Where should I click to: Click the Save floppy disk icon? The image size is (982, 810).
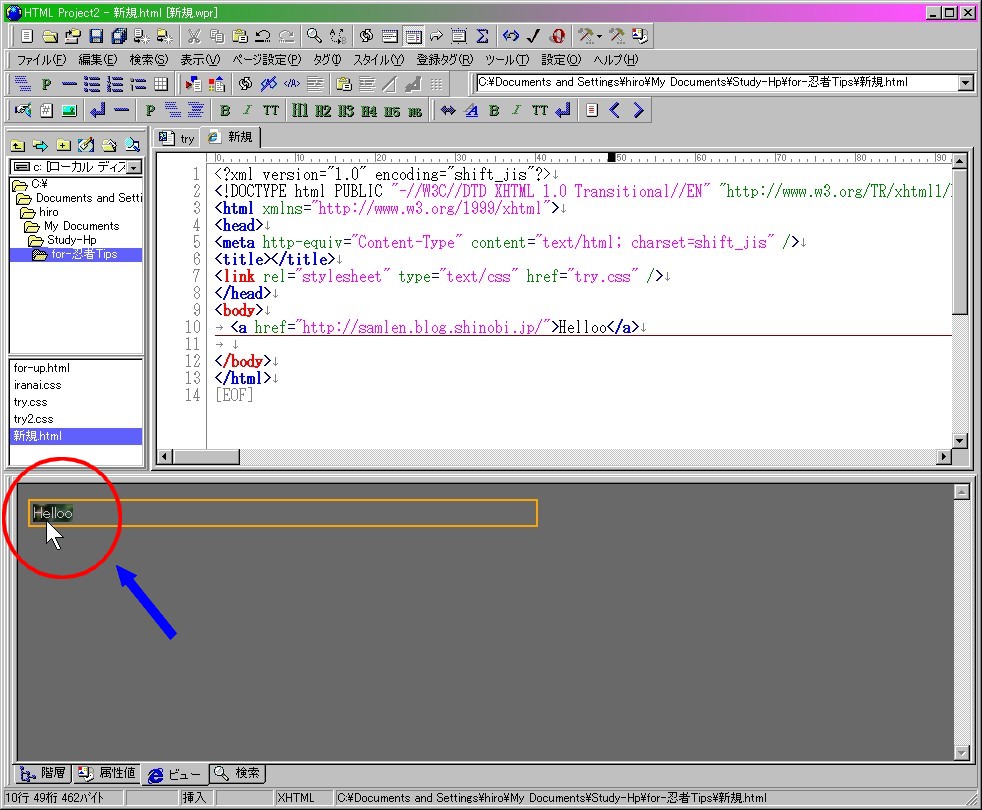pyautogui.click(x=96, y=36)
